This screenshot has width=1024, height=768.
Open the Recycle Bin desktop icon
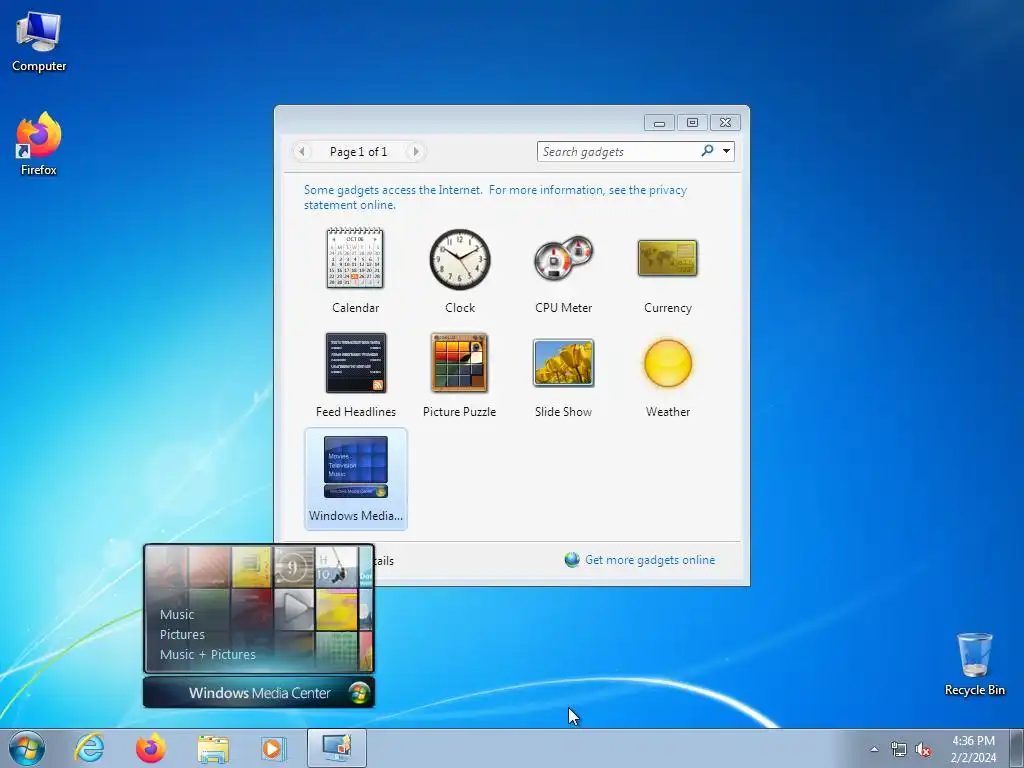(974, 664)
